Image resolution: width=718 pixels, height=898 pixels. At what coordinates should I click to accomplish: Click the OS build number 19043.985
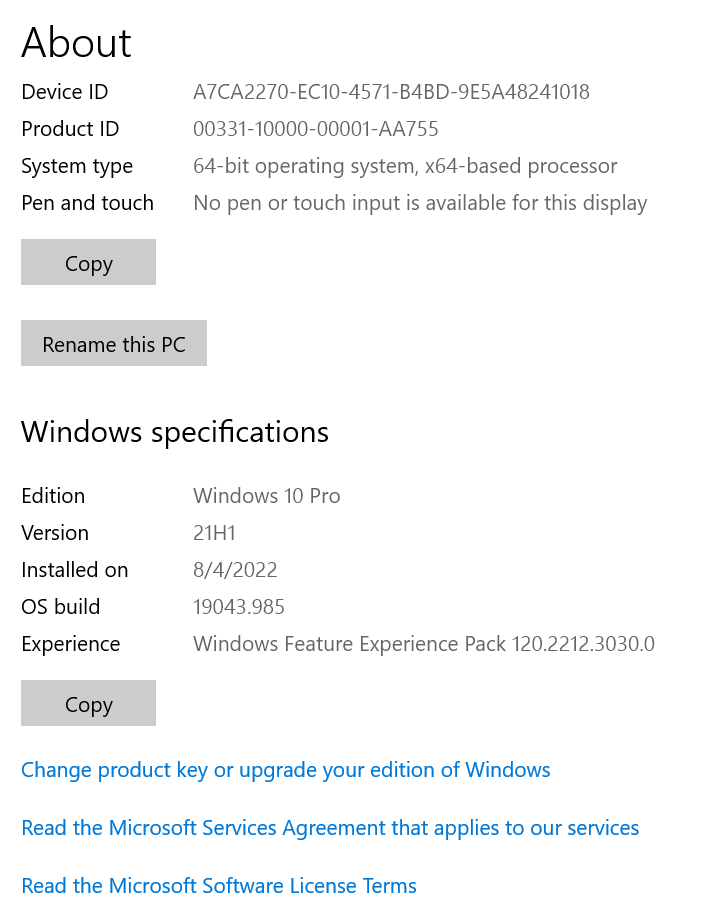click(238, 607)
